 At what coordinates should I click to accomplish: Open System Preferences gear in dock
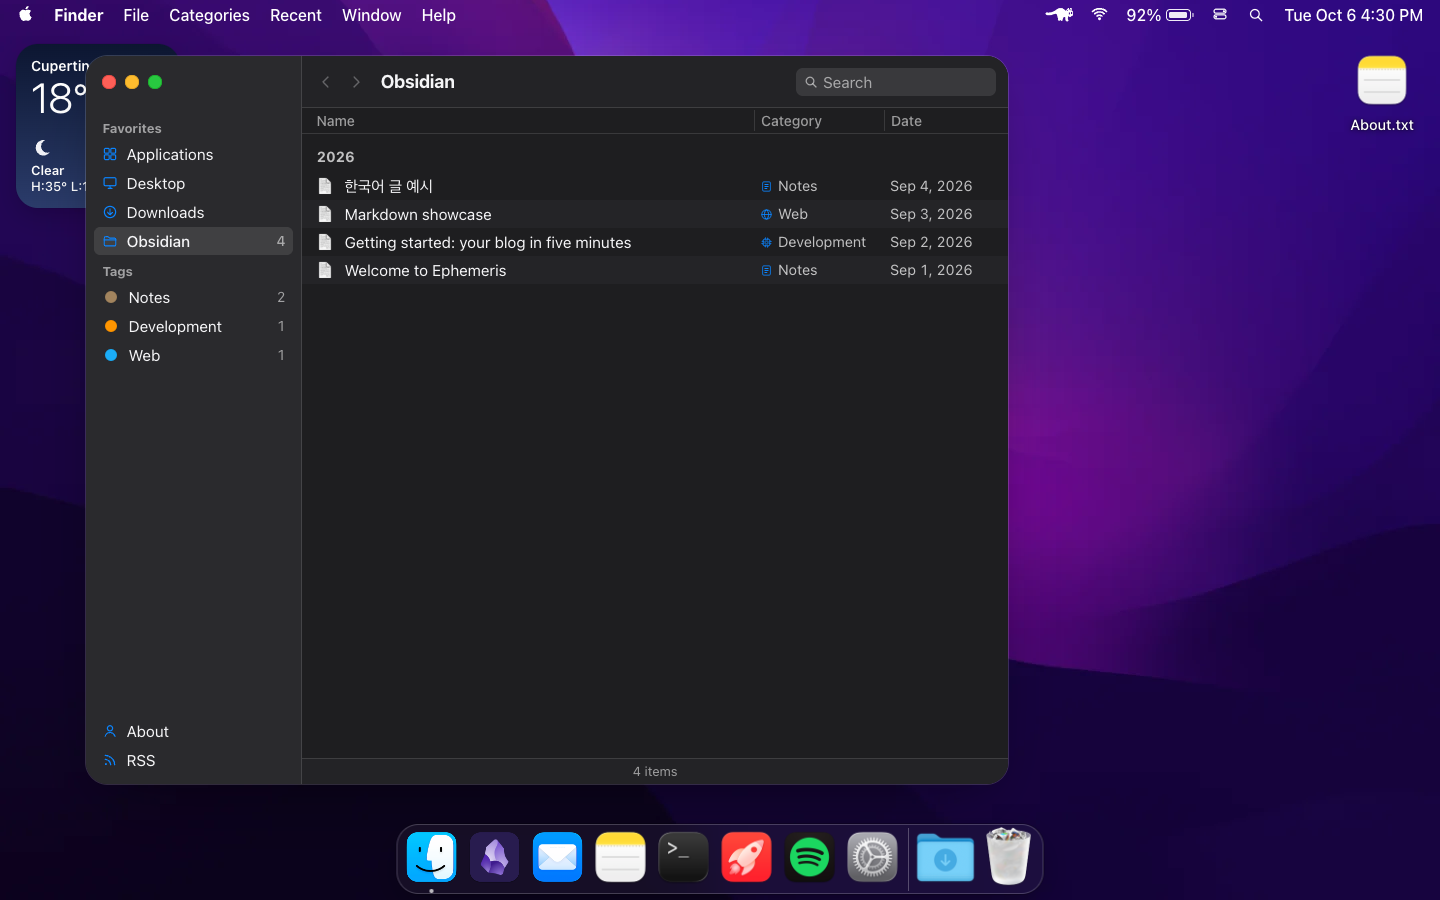coord(872,857)
